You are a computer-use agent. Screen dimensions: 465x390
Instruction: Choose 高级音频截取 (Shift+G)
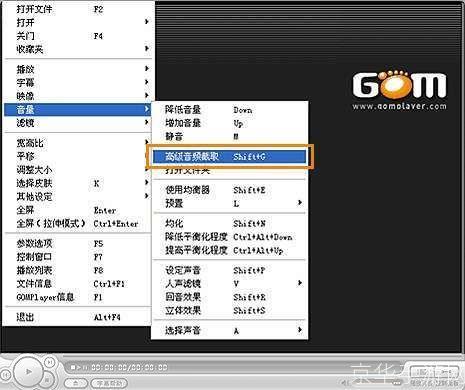[230, 156]
